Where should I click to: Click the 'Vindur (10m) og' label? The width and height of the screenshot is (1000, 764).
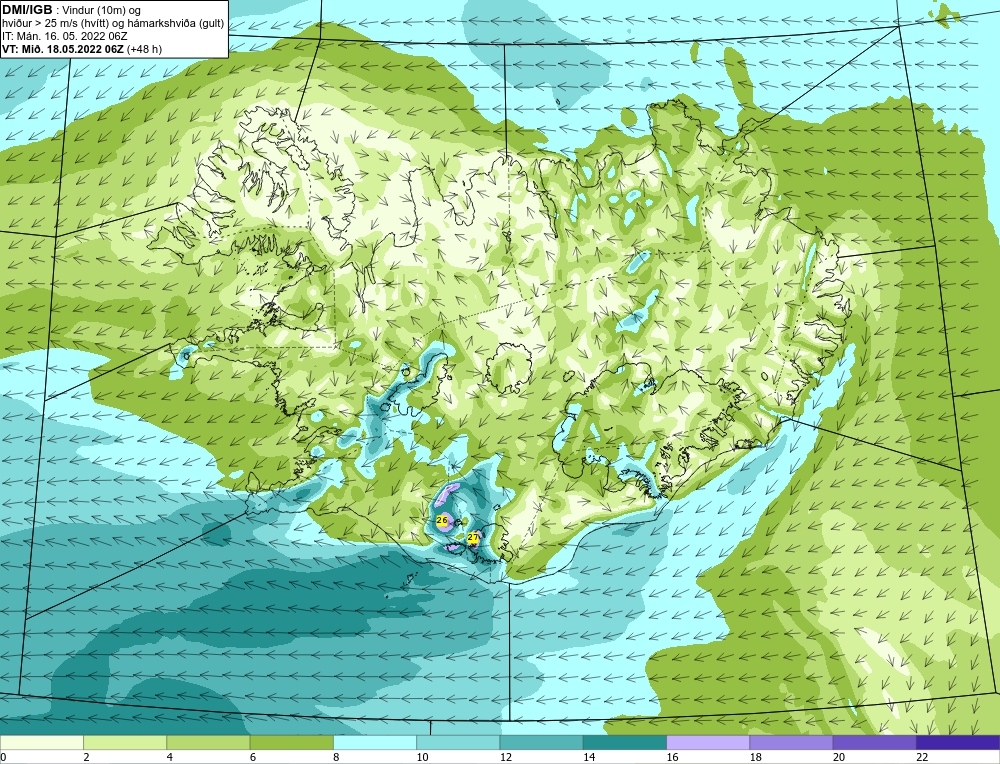tap(101, 11)
